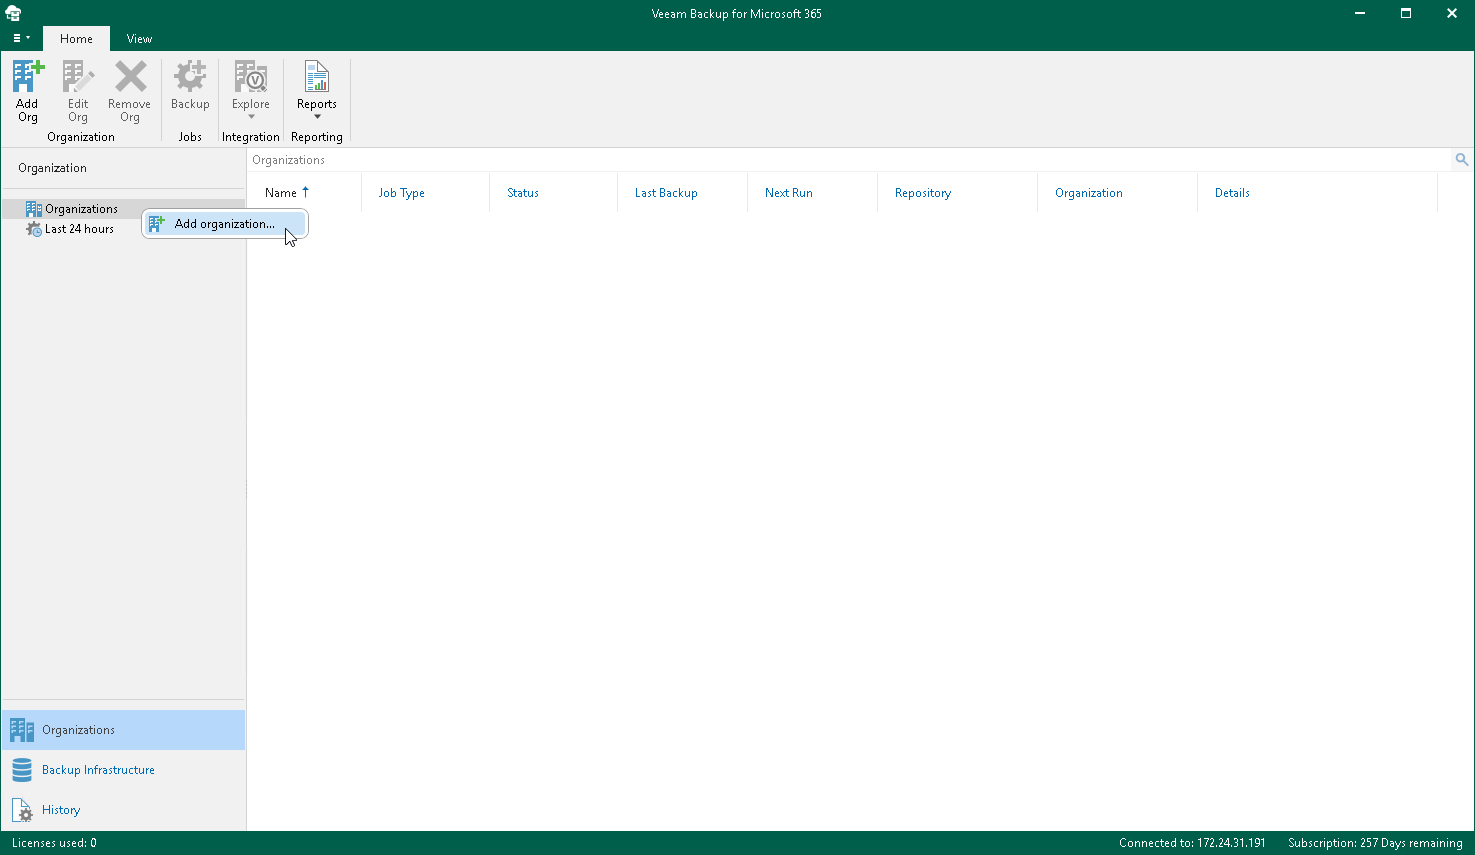Click the History document-gear icon
This screenshot has height=855, width=1475.
tap(22, 810)
